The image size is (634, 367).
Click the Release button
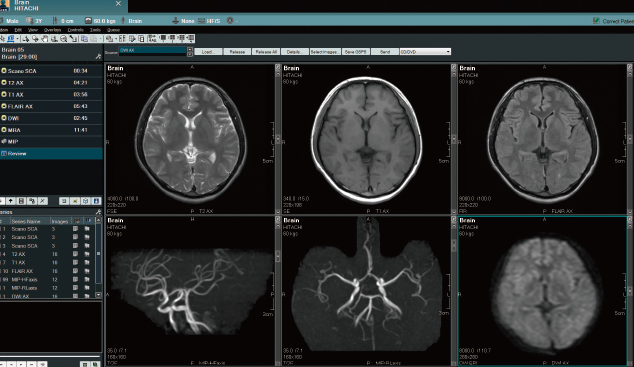[237, 52]
